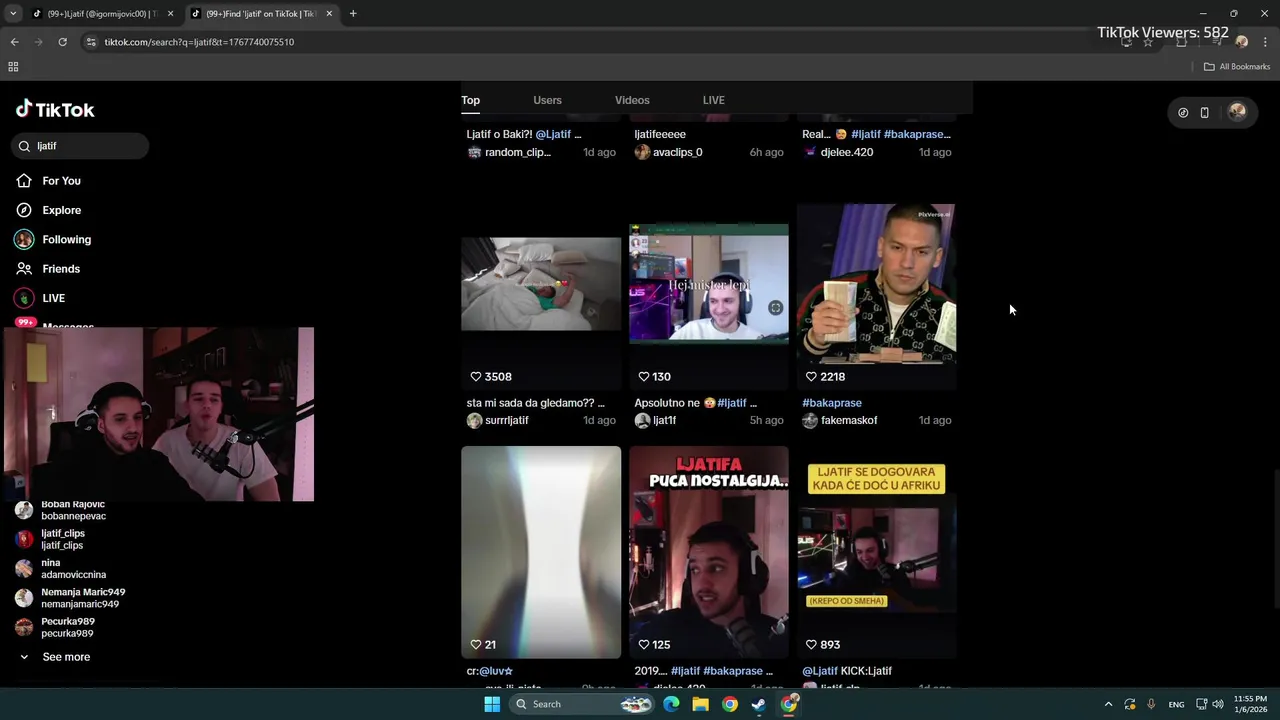Open the For You feed
Screen dimensions: 1280x720
(48, 181)
